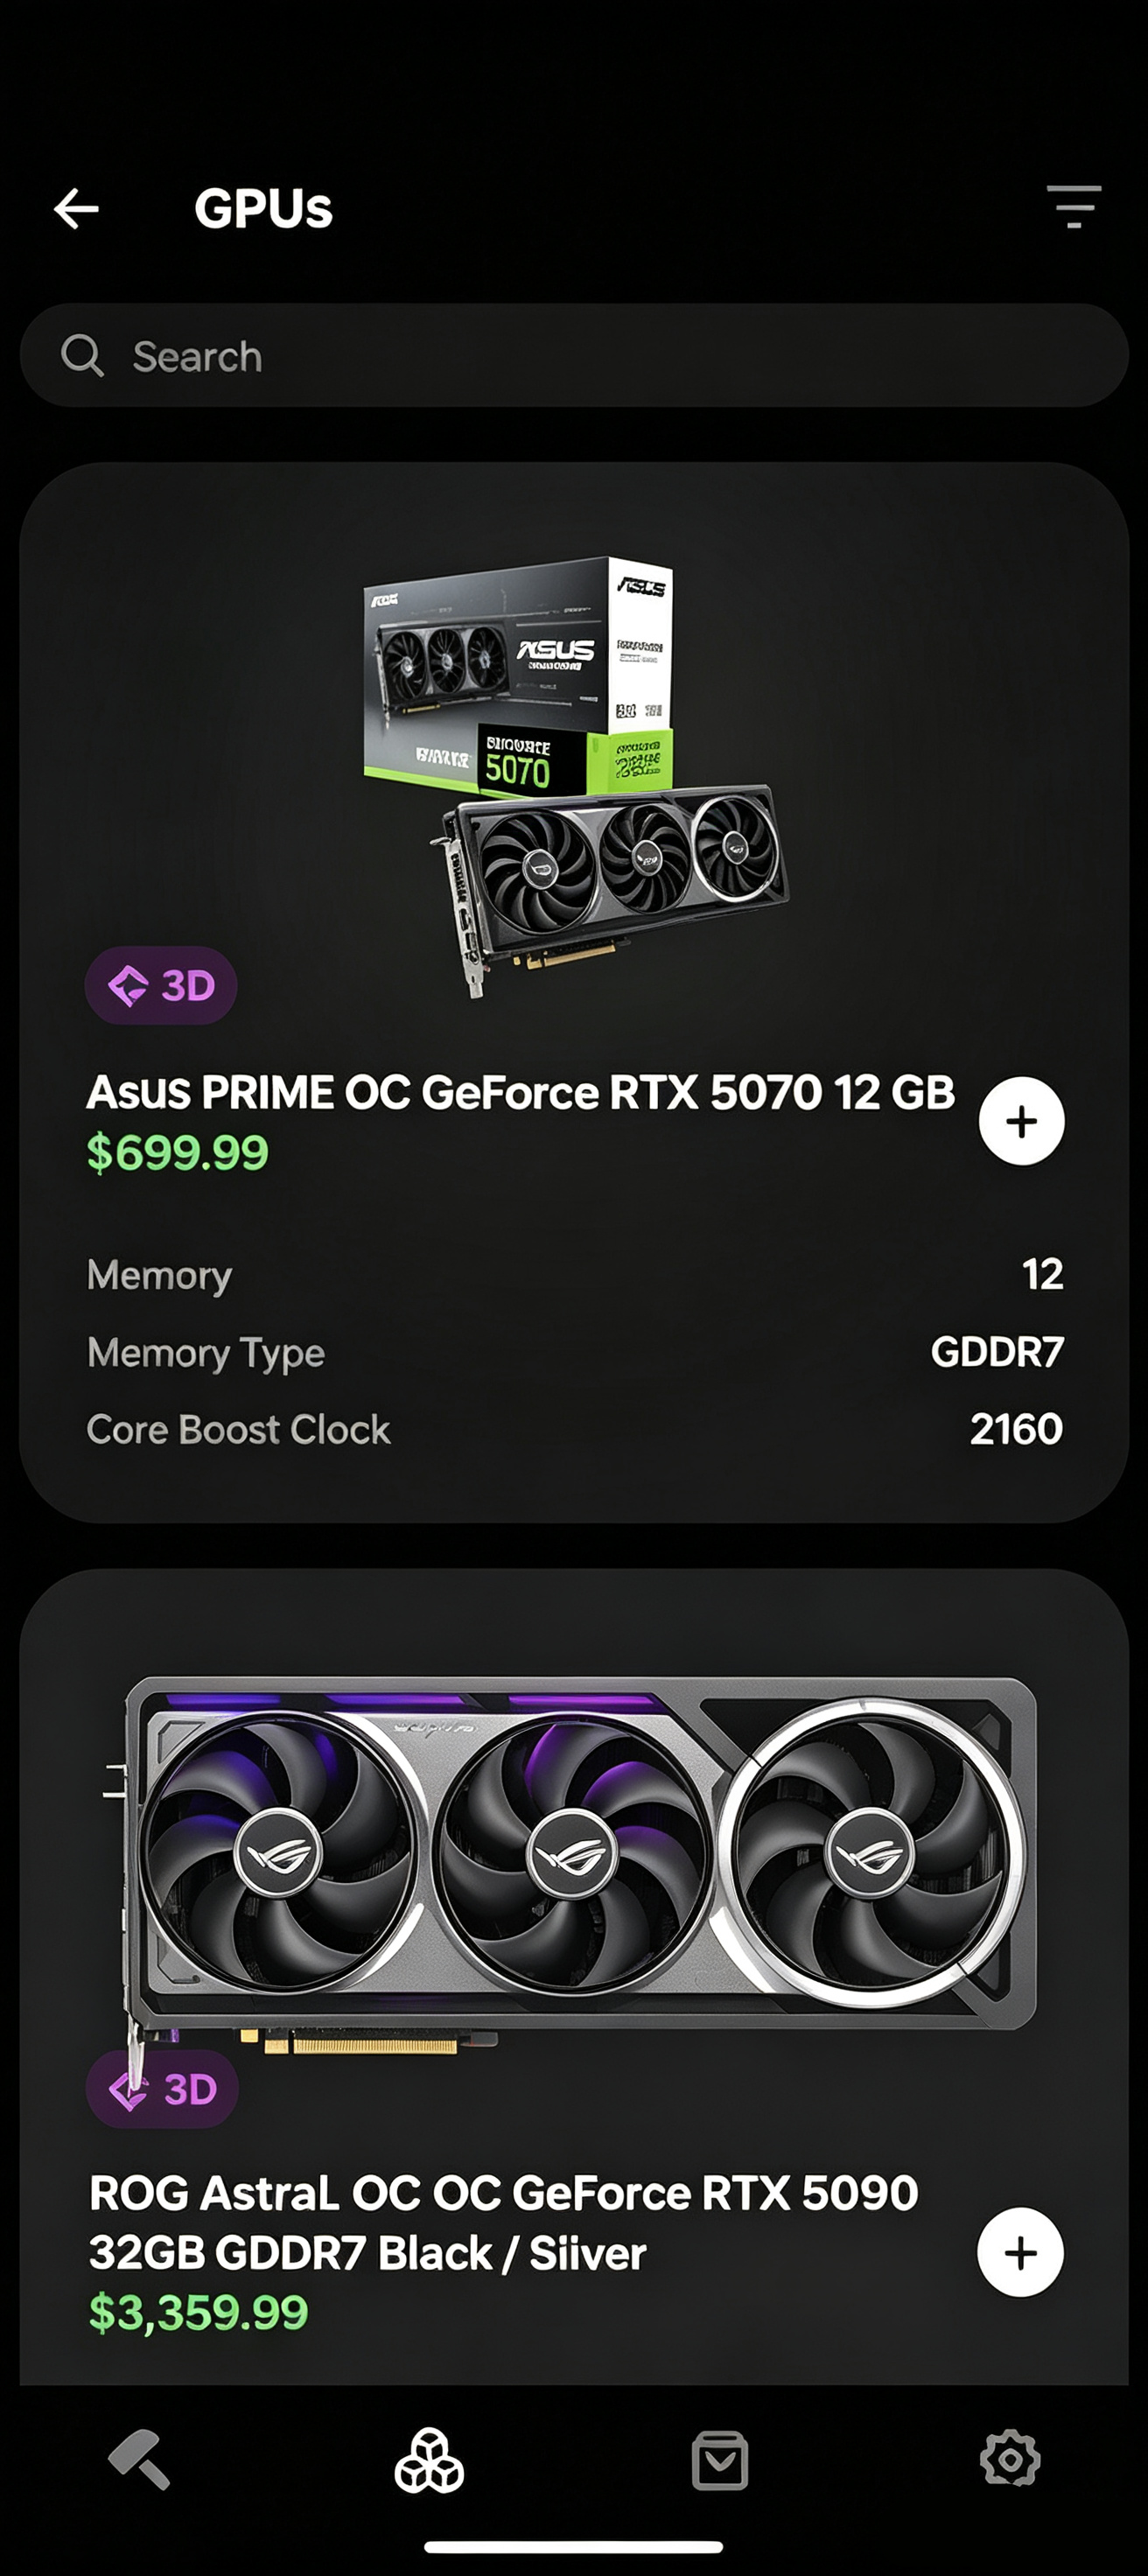Go back using the arrow icon
1148x2576 pixels.
click(76, 208)
